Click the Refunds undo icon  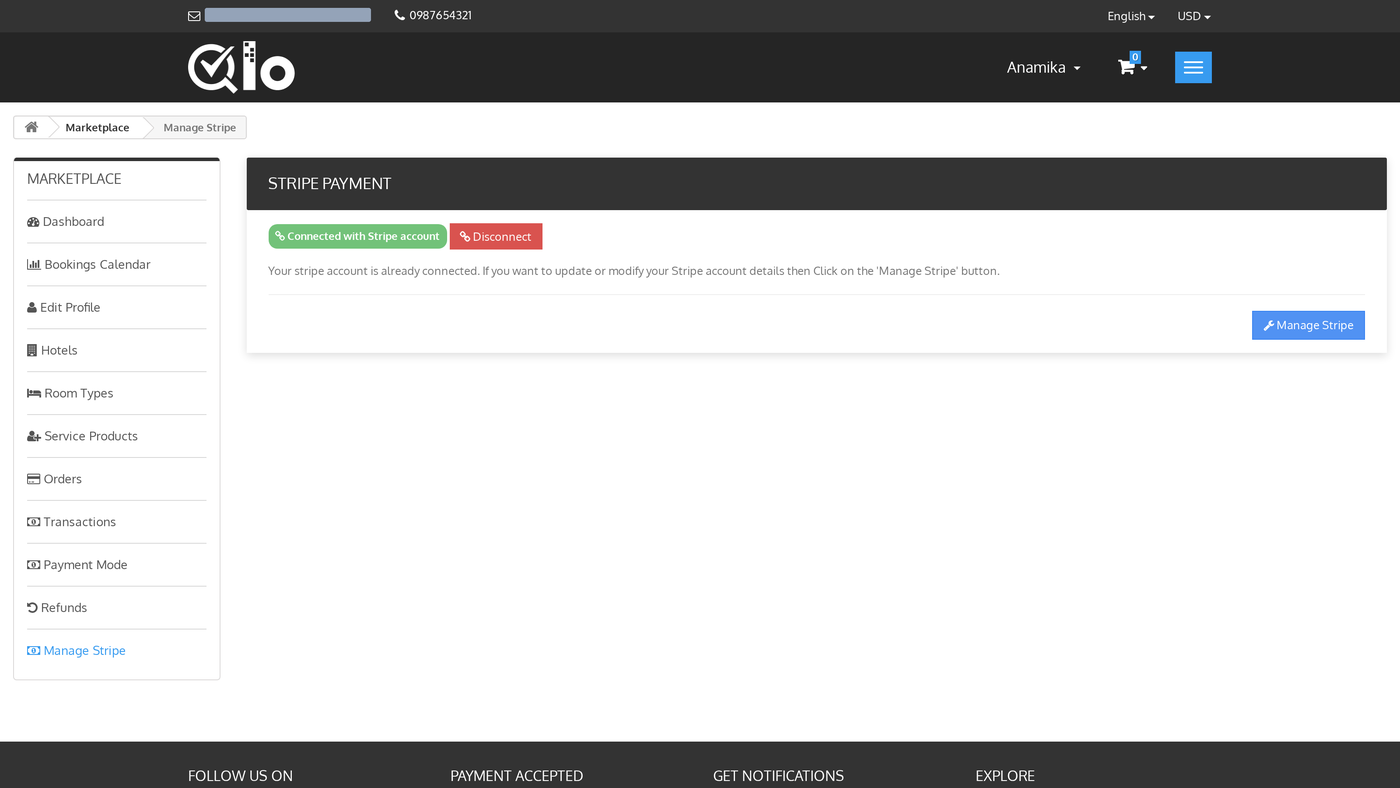[32, 608]
